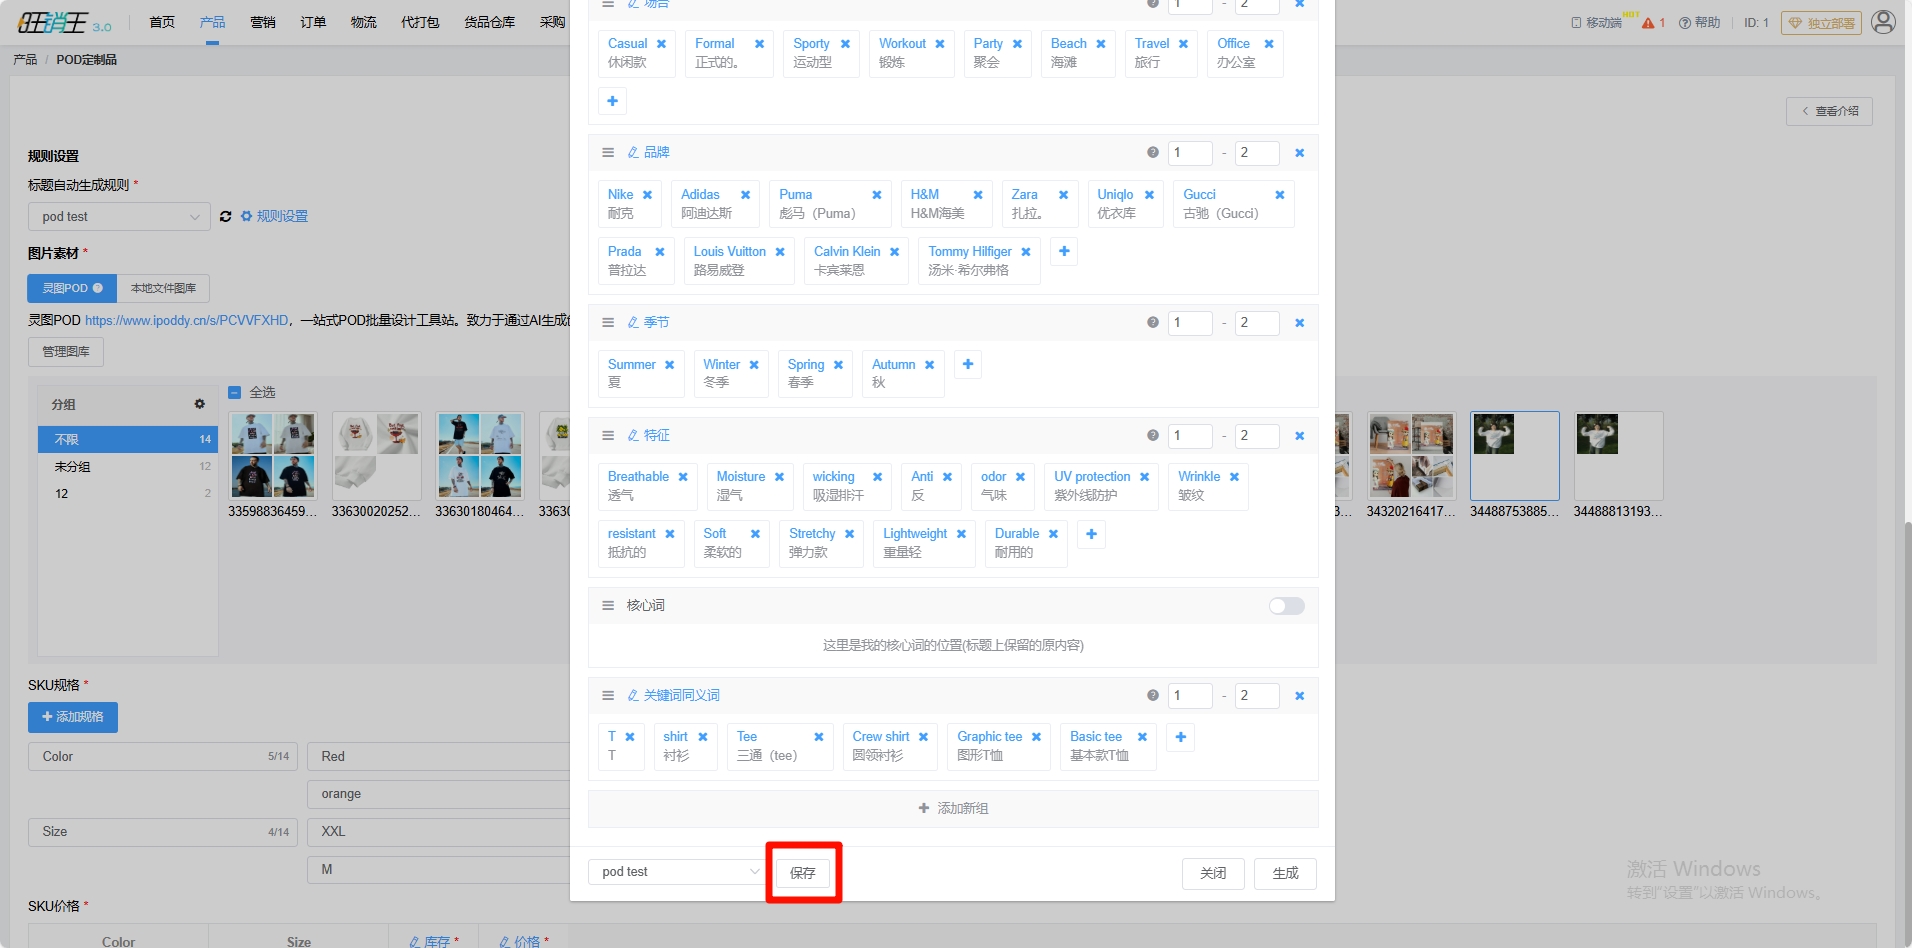Switch to 本地文件图库 tab
This screenshot has height=948, width=1912.
(x=163, y=288)
